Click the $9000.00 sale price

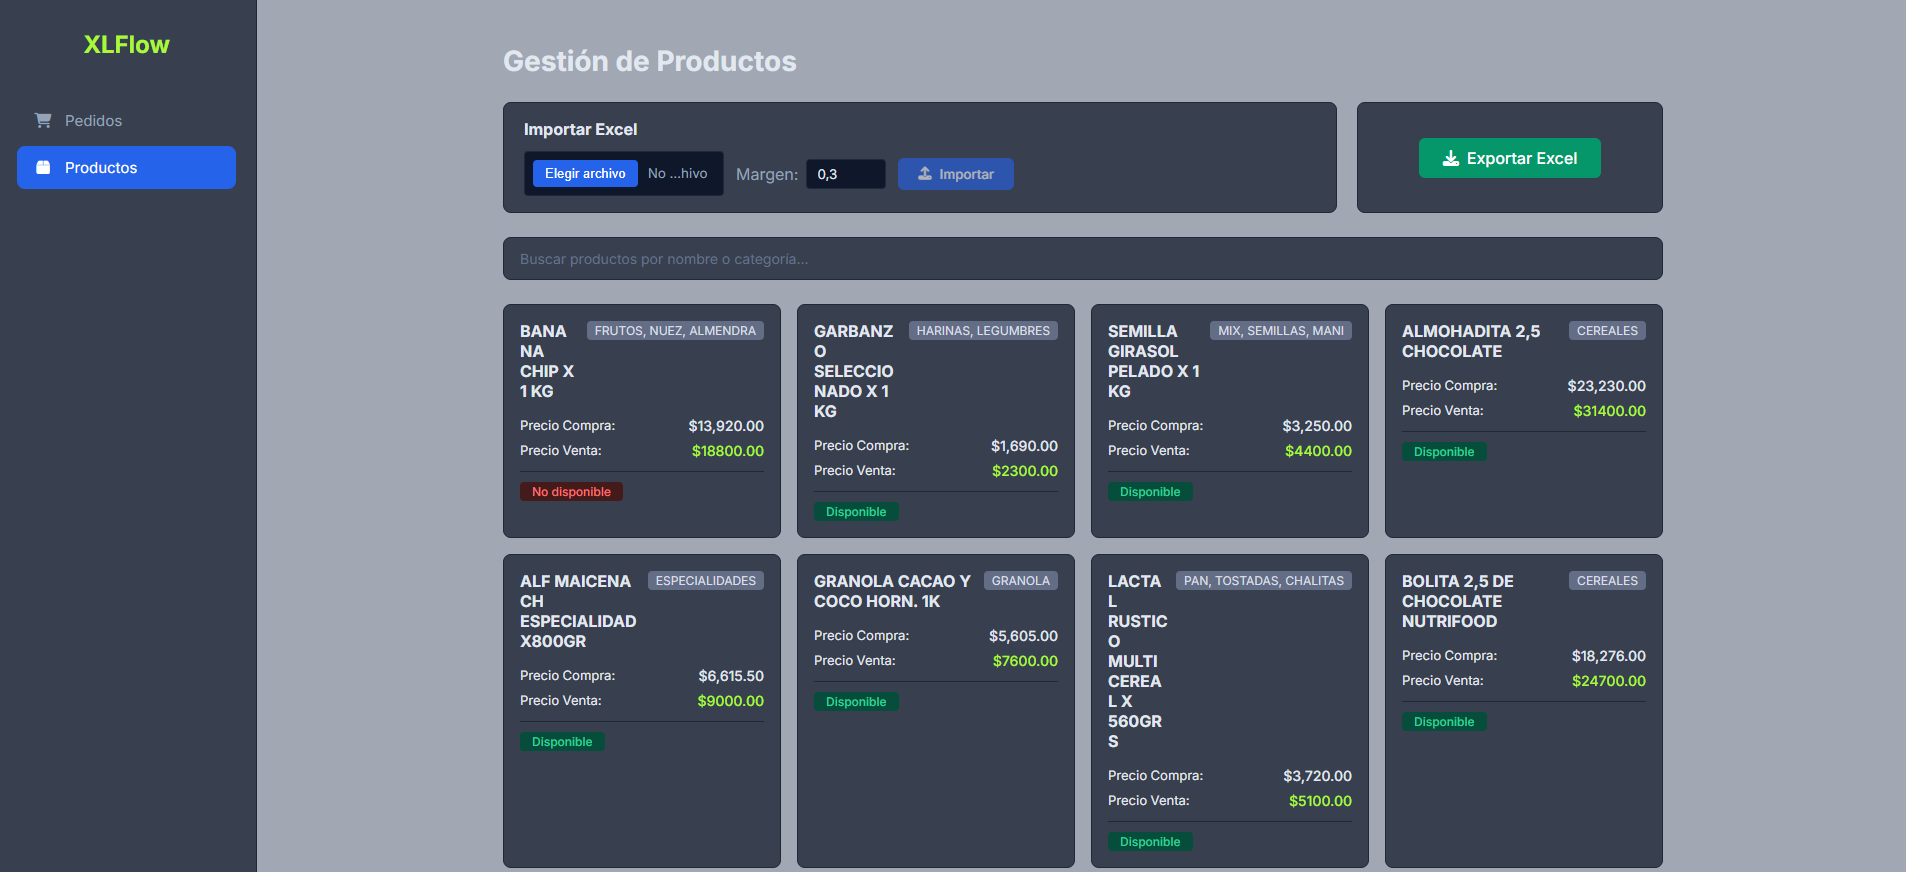[731, 701]
